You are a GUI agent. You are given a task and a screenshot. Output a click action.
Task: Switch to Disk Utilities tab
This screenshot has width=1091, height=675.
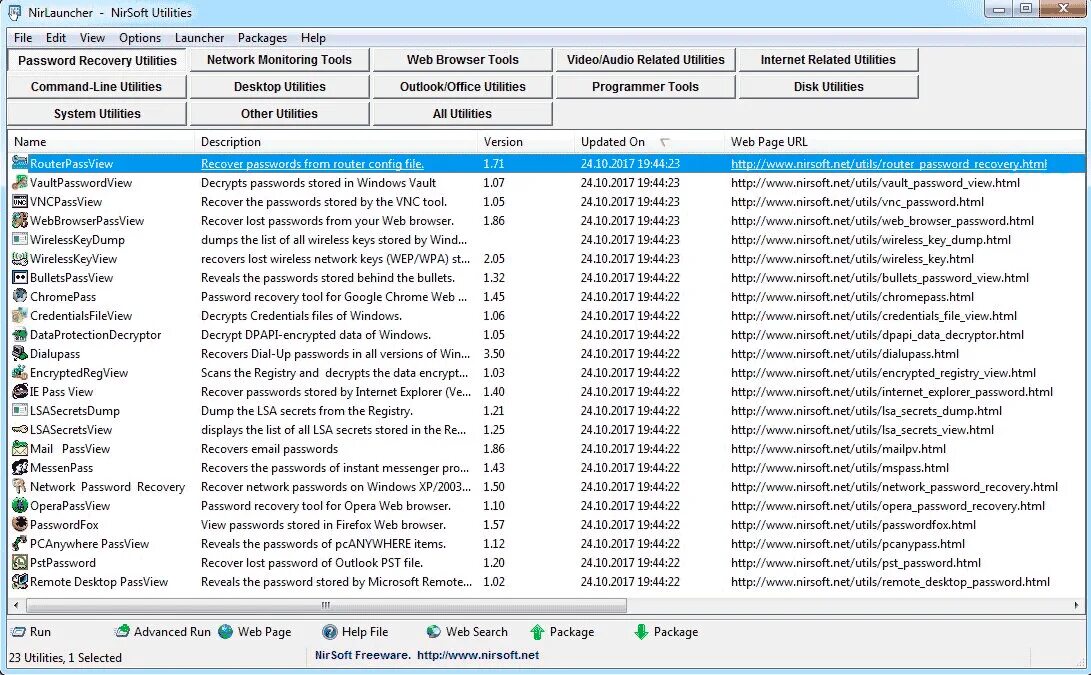[x=828, y=87]
